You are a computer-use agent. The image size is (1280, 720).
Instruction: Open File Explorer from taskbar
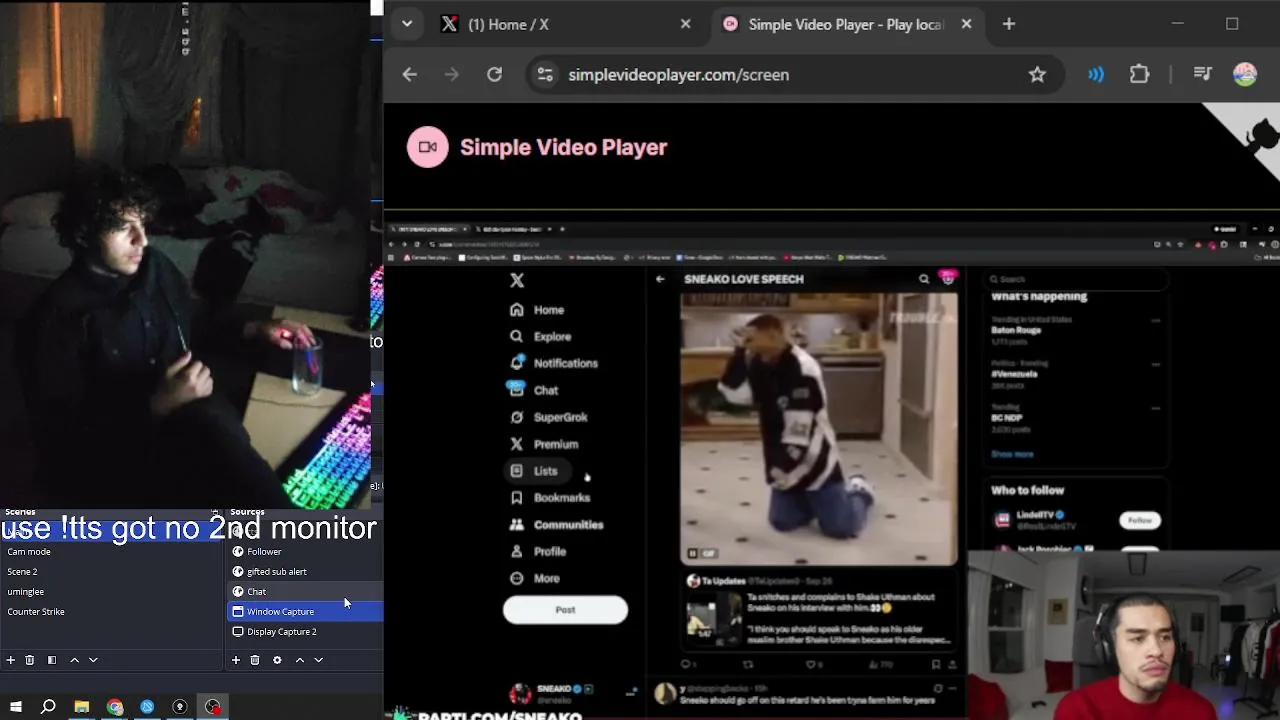pos(82,707)
